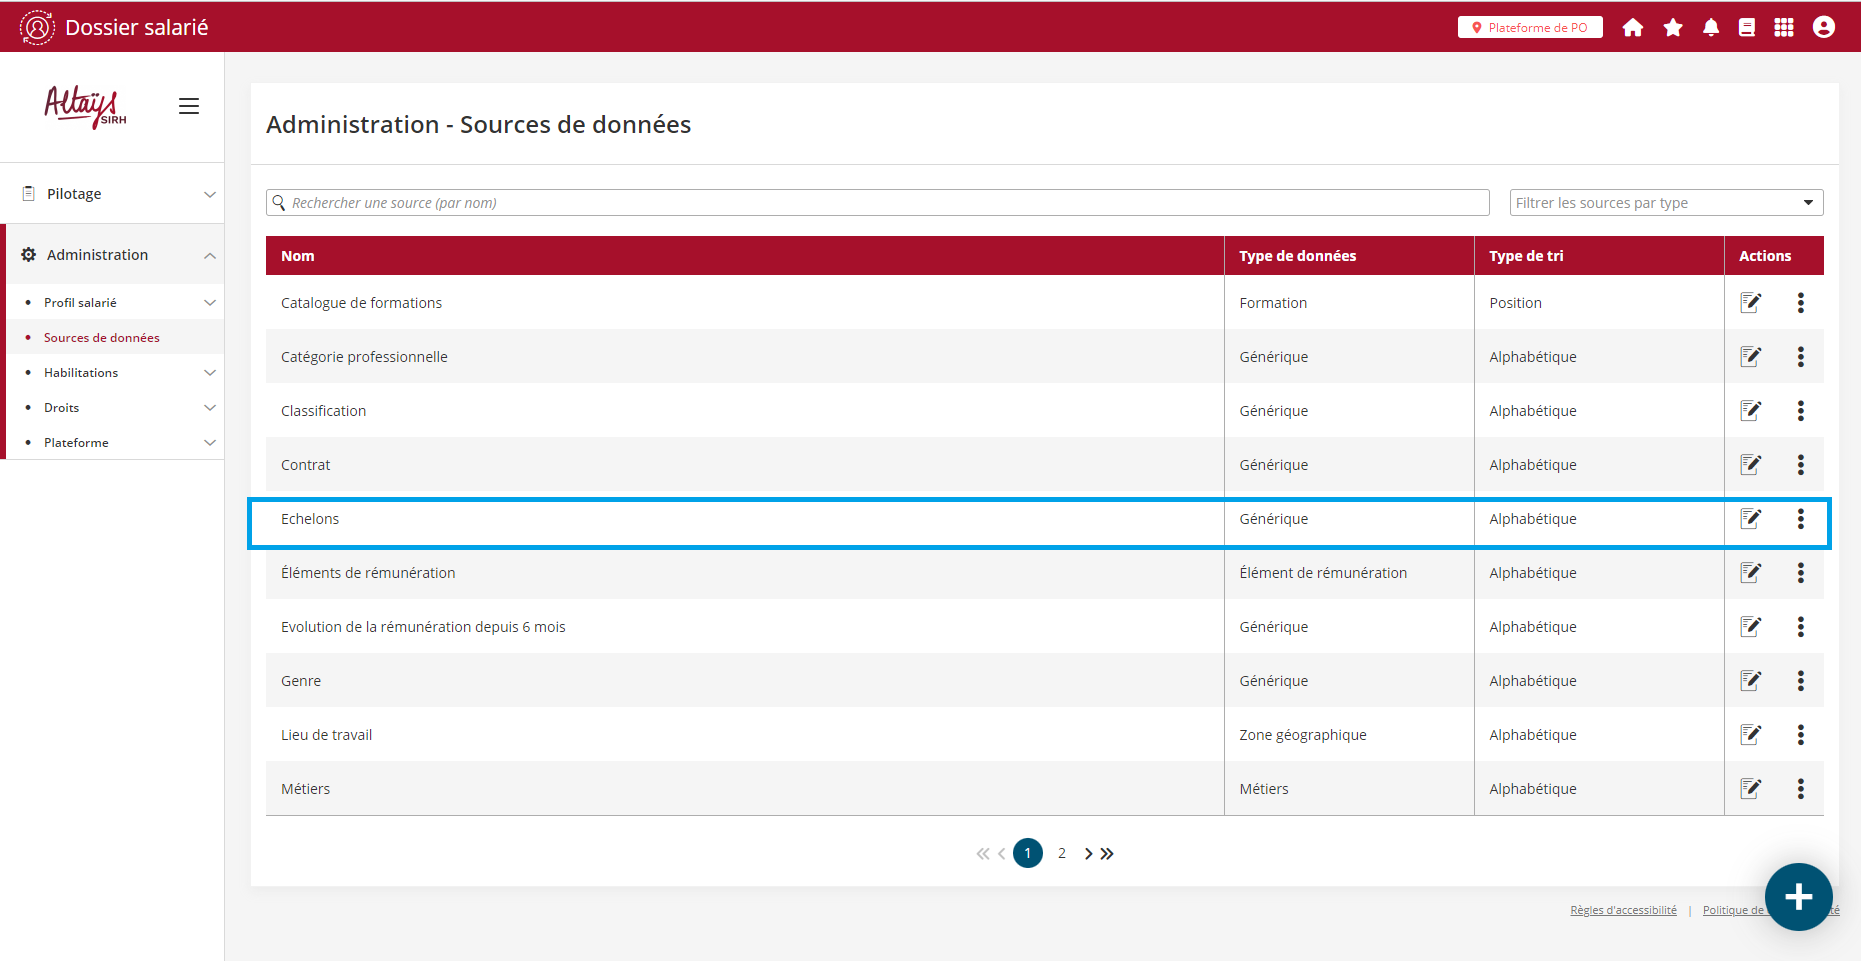Open the apps grid icon
The width and height of the screenshot is (1861, 961).
(x=1783, y=28)
